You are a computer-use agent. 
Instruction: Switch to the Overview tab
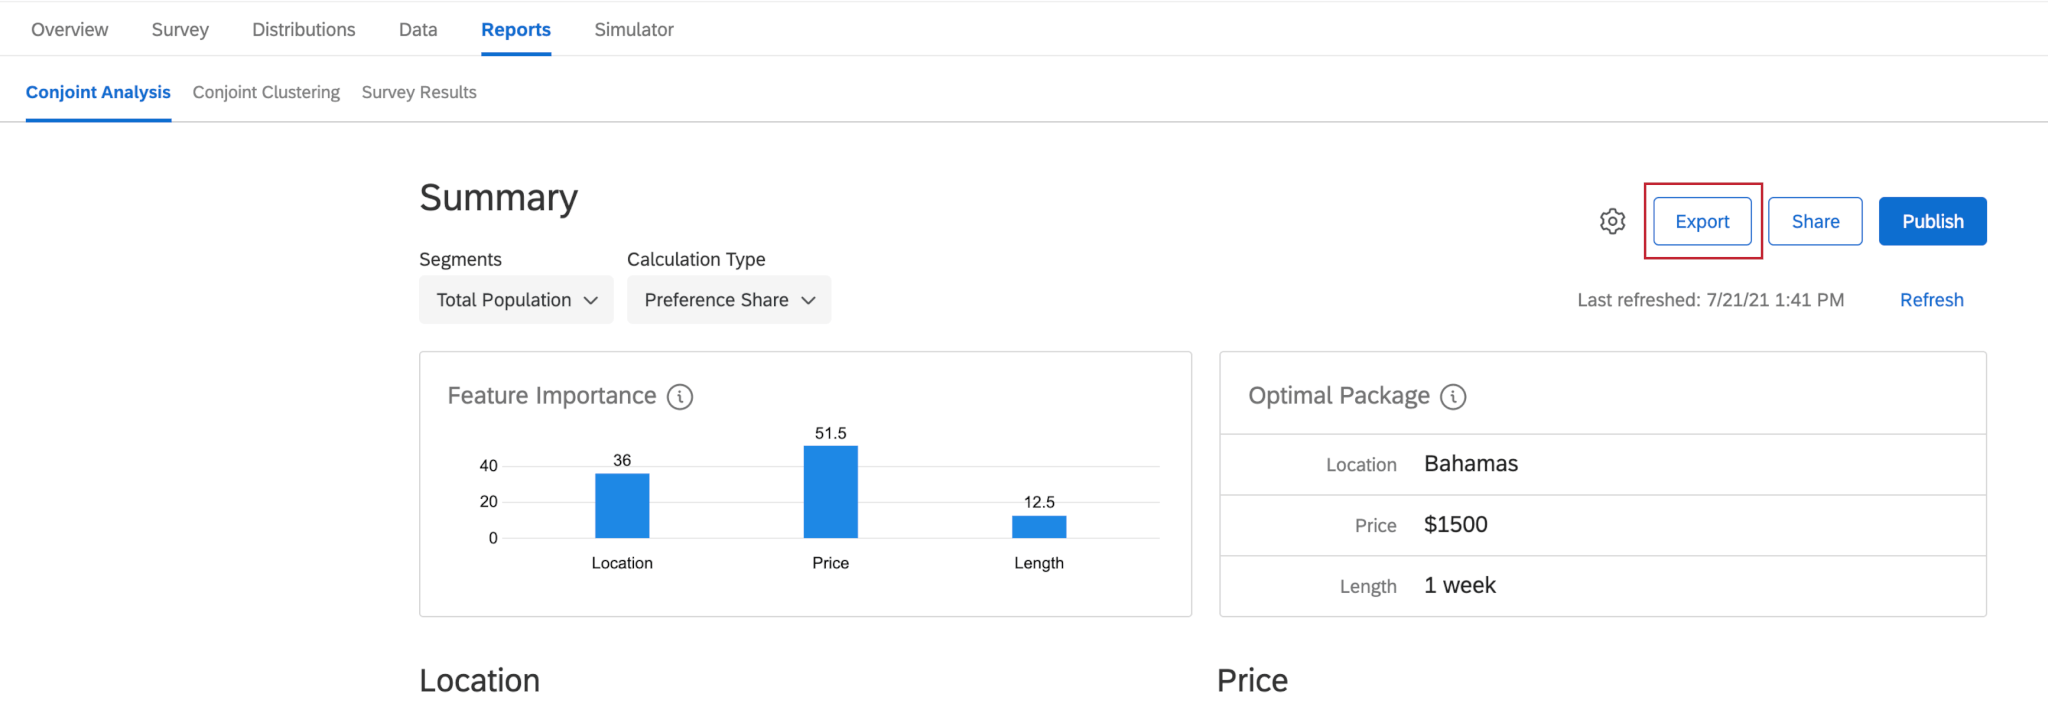[69, 30]
